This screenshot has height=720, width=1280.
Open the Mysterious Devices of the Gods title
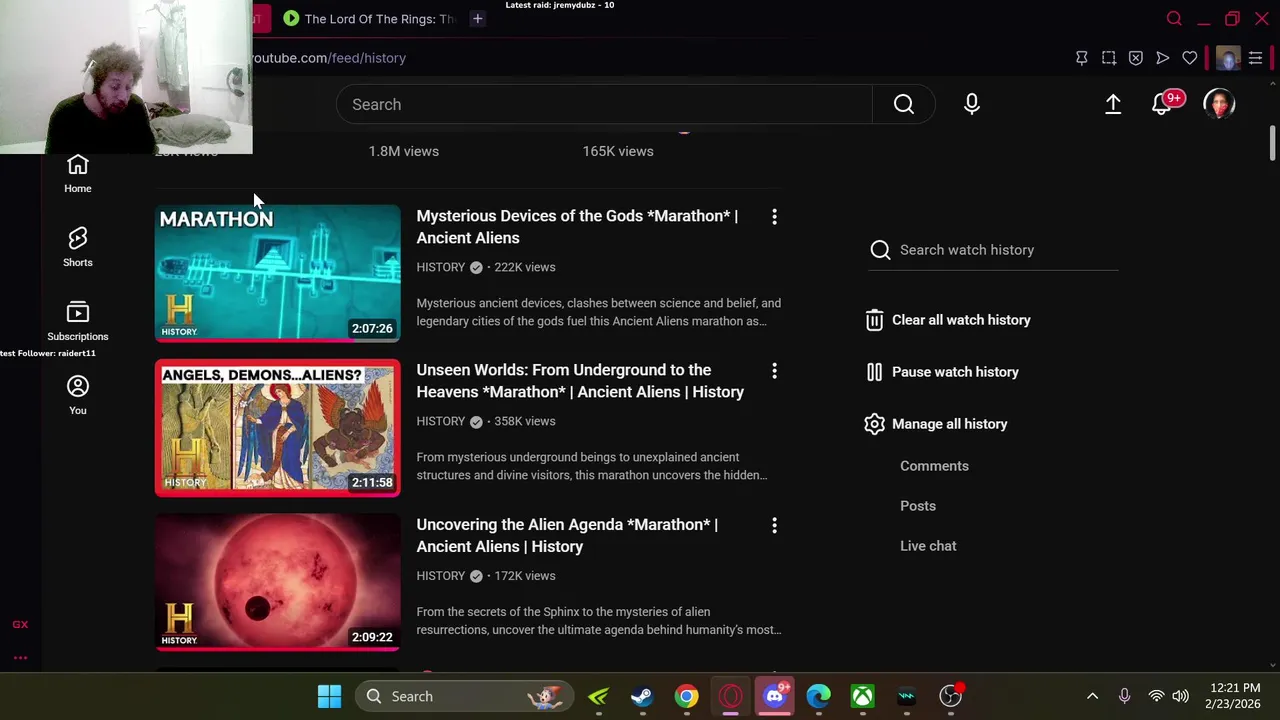[577, 227]
